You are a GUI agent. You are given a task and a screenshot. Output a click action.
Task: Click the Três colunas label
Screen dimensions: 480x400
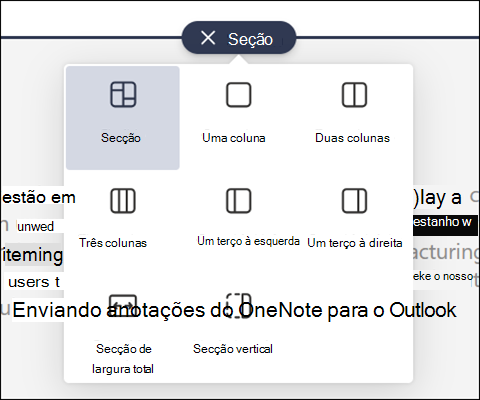[x=113, y=243]
